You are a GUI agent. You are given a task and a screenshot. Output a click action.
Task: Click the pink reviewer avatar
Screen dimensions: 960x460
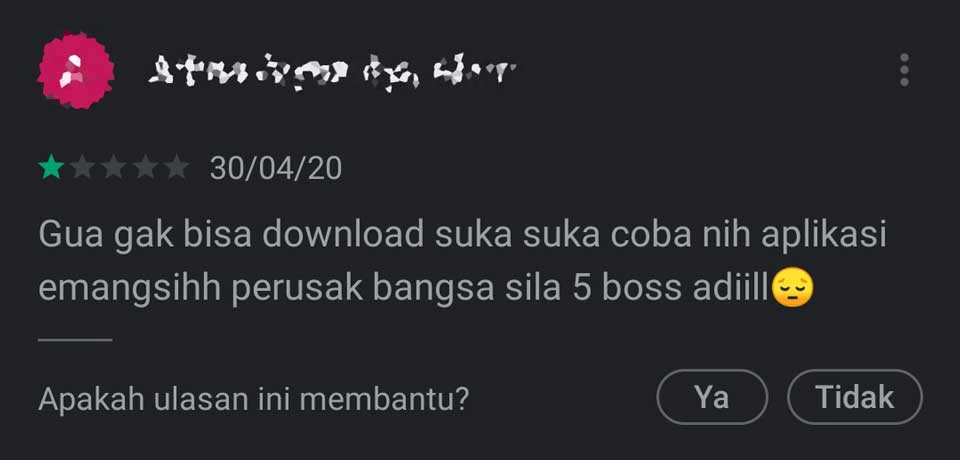pos(76,70)
